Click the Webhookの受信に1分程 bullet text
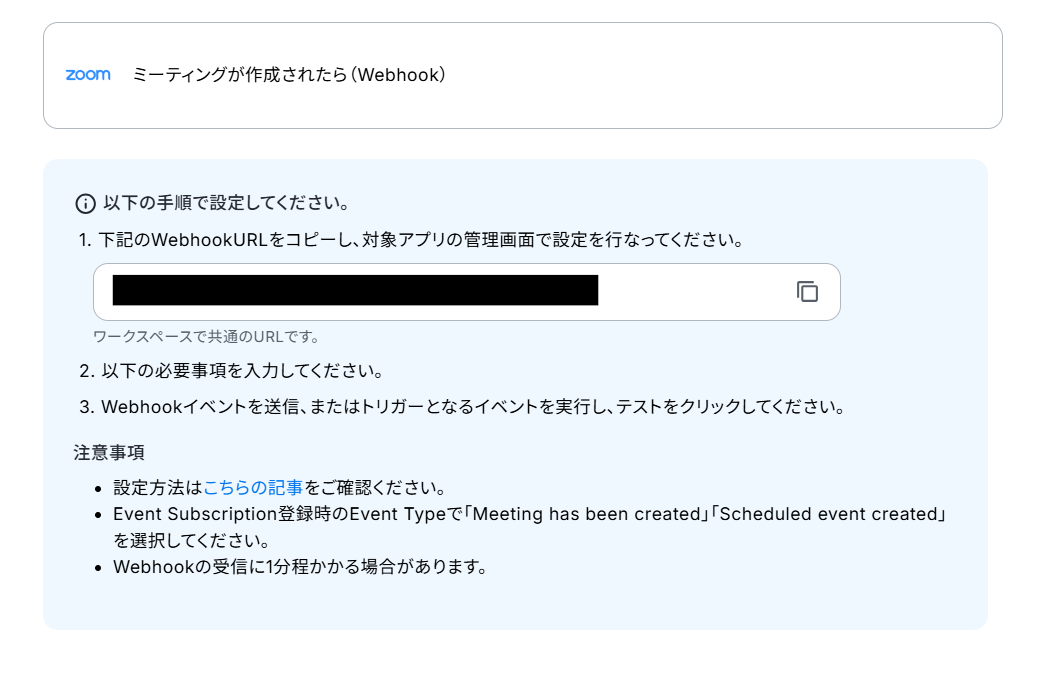 300,567
